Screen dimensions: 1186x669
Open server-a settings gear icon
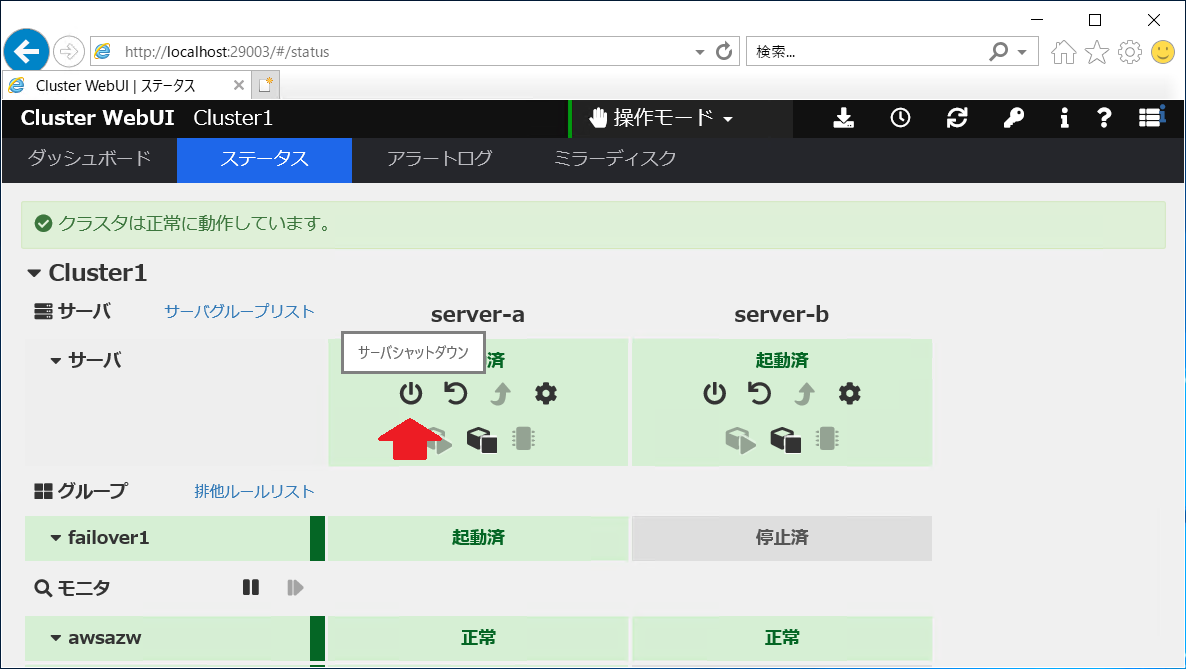coord(545,394)
